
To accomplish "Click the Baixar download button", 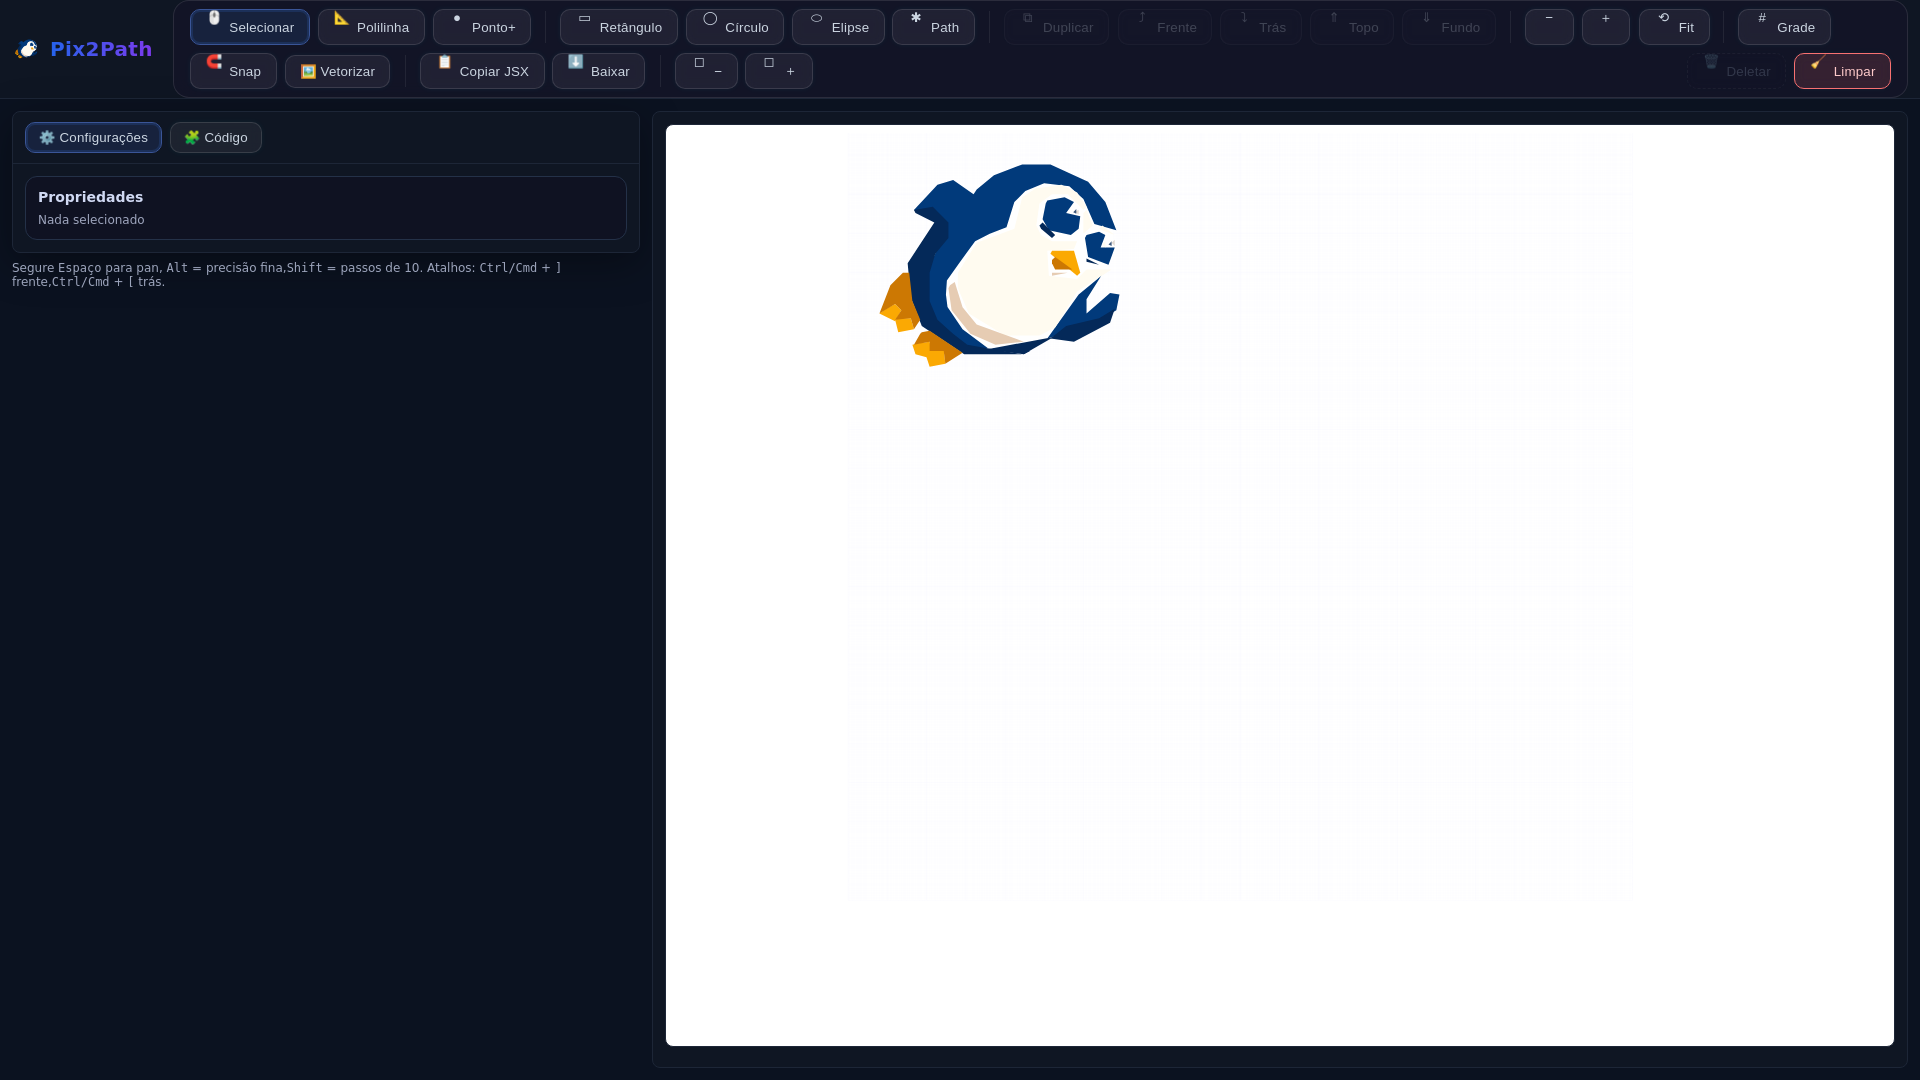I will tap(598, 71).
